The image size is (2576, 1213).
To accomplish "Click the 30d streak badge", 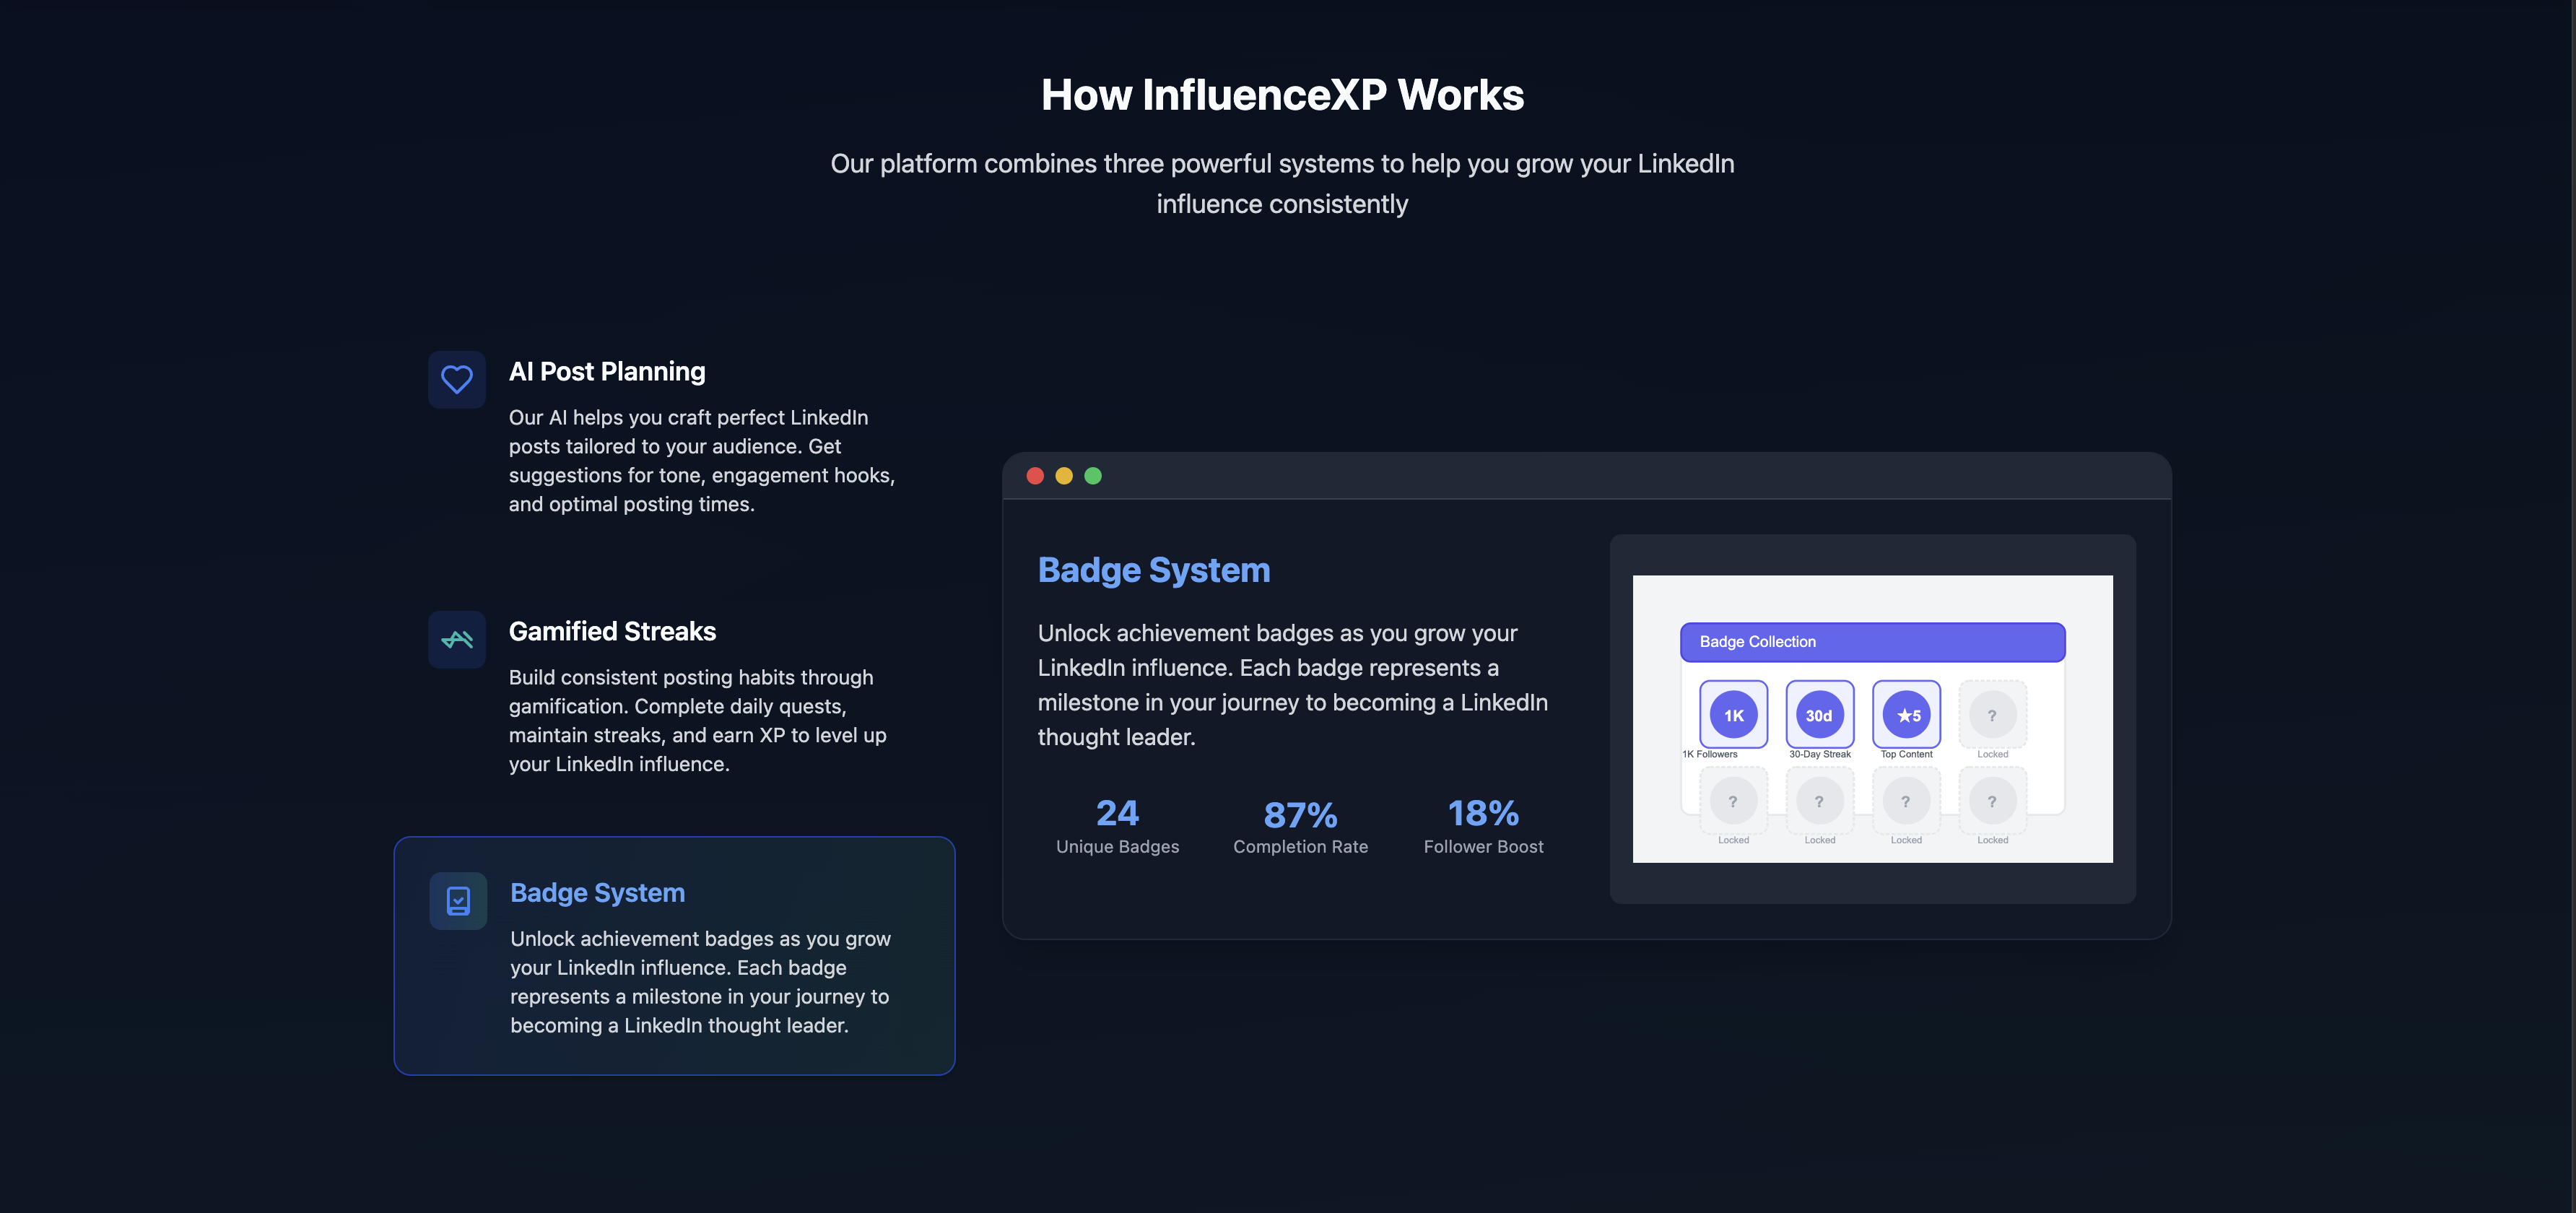I will click(1819, 714).
